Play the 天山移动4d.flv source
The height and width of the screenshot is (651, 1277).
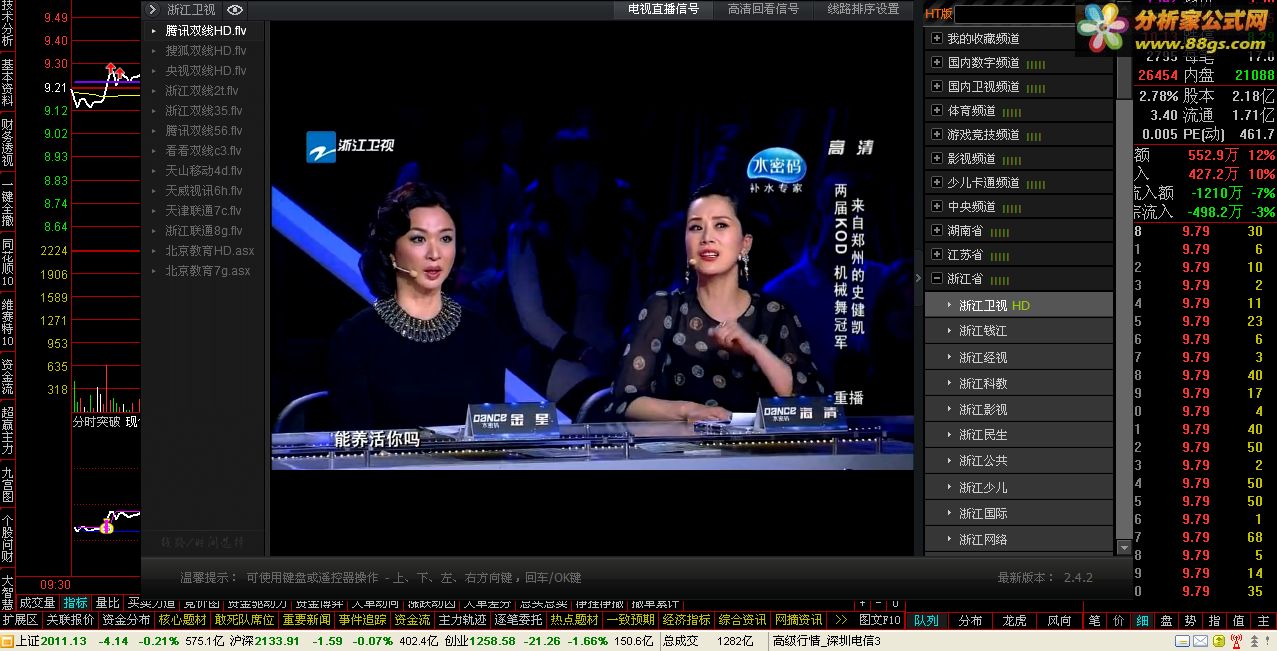point(205,171)
